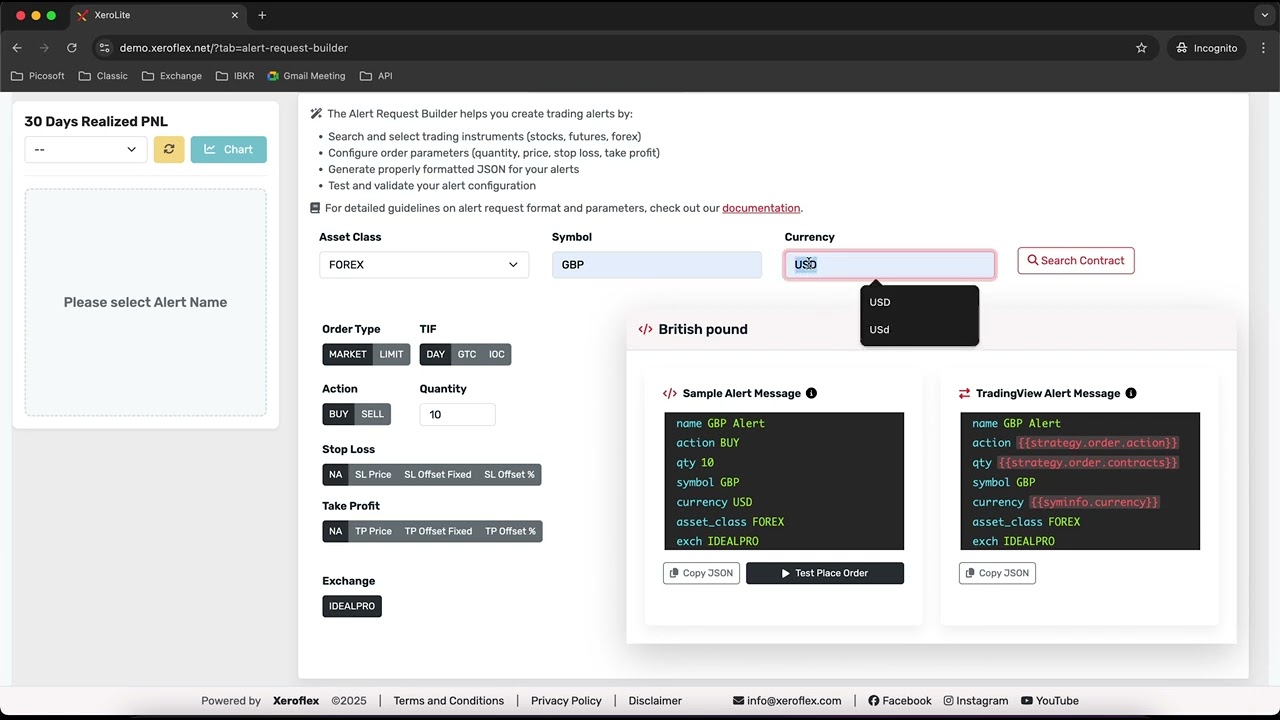Click the Quantity input field

tap(457, 414)
